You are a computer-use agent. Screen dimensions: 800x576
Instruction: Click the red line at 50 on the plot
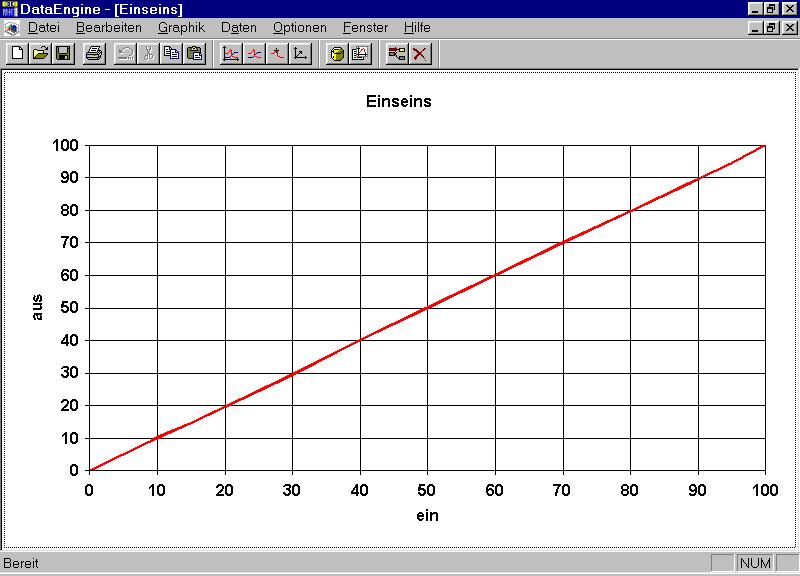point(427,307)
